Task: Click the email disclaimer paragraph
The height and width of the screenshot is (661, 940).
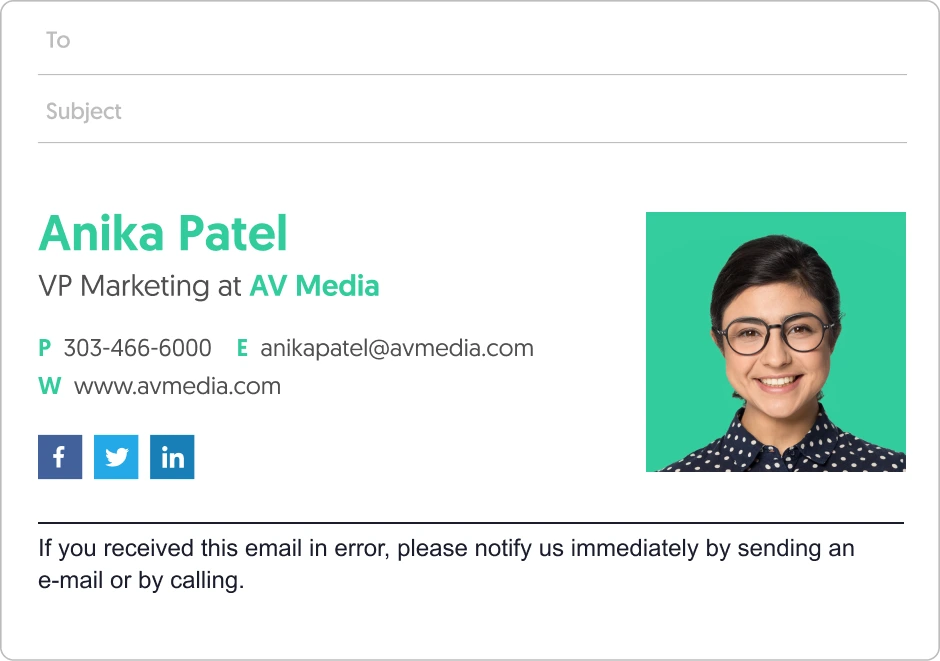Action: (445, 549)
